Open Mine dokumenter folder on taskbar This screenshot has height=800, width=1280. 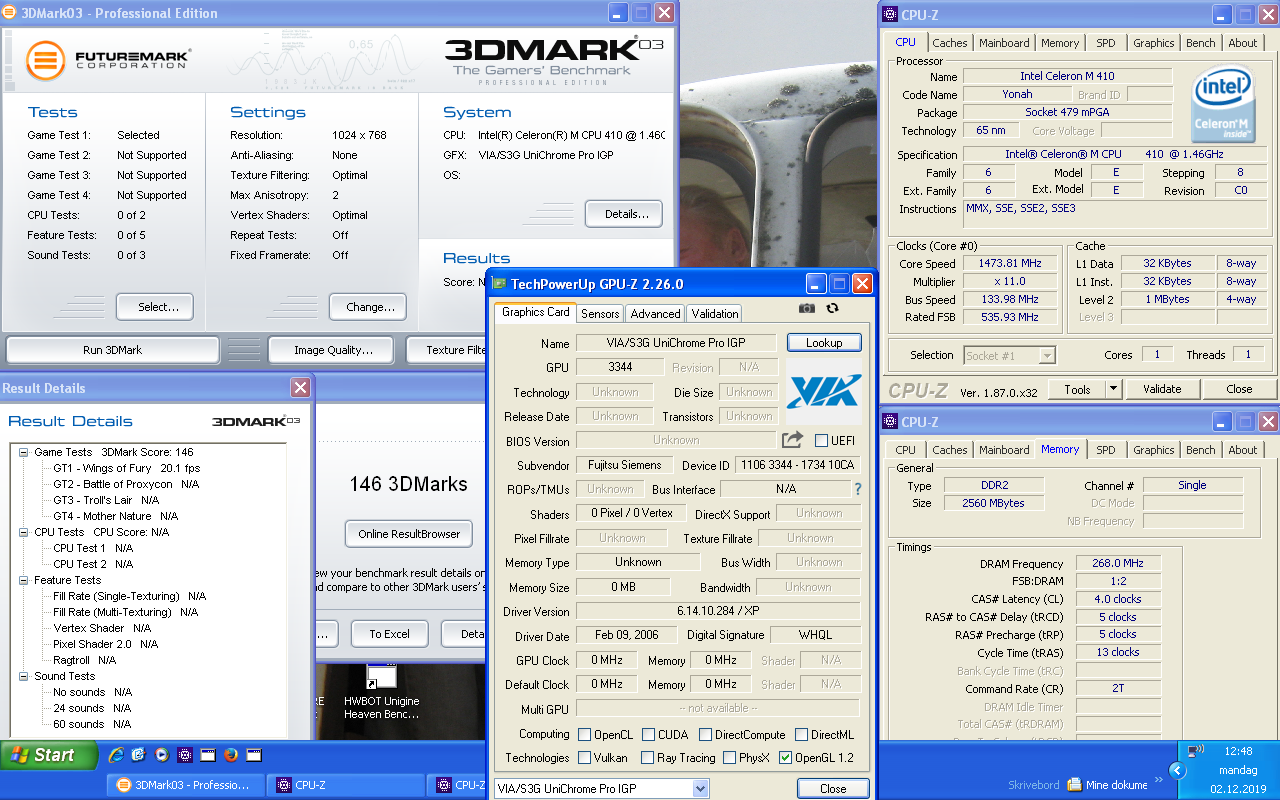1107,785
